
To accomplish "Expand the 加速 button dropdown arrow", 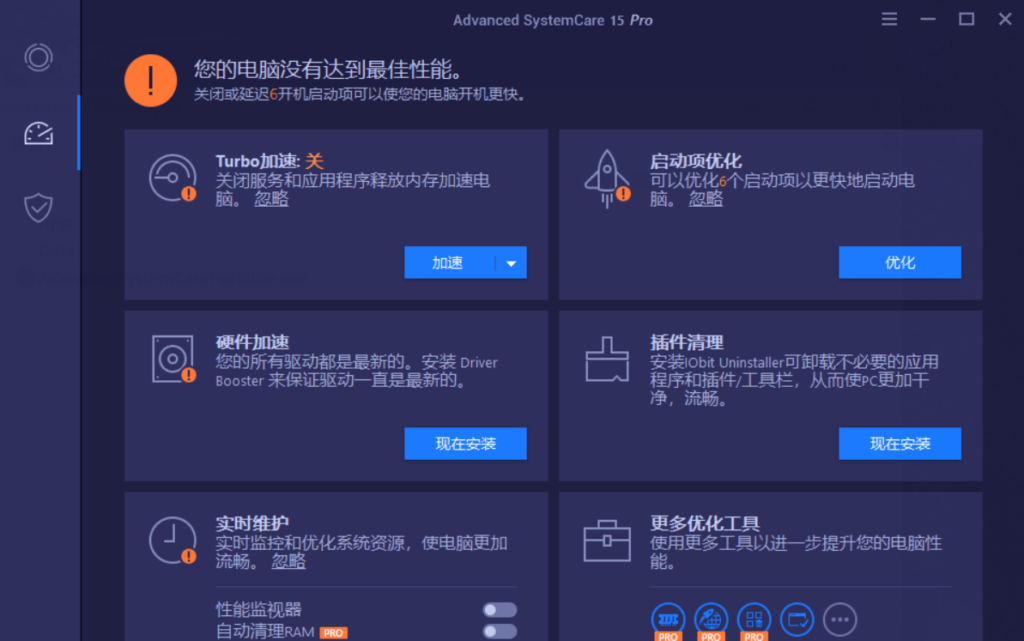I will 511,263.
